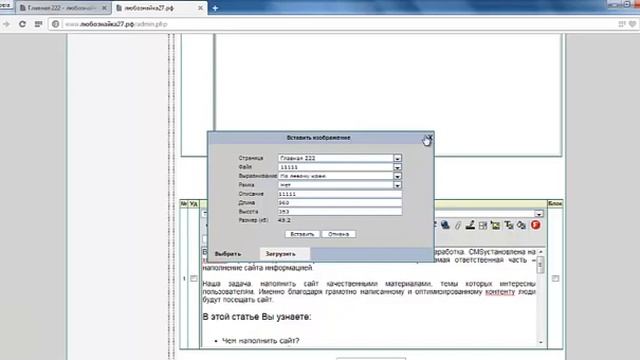640x360 pixels.
Task: Expand the 'Файл' dropdown showing 11111
Action: (x=398, y=167)
